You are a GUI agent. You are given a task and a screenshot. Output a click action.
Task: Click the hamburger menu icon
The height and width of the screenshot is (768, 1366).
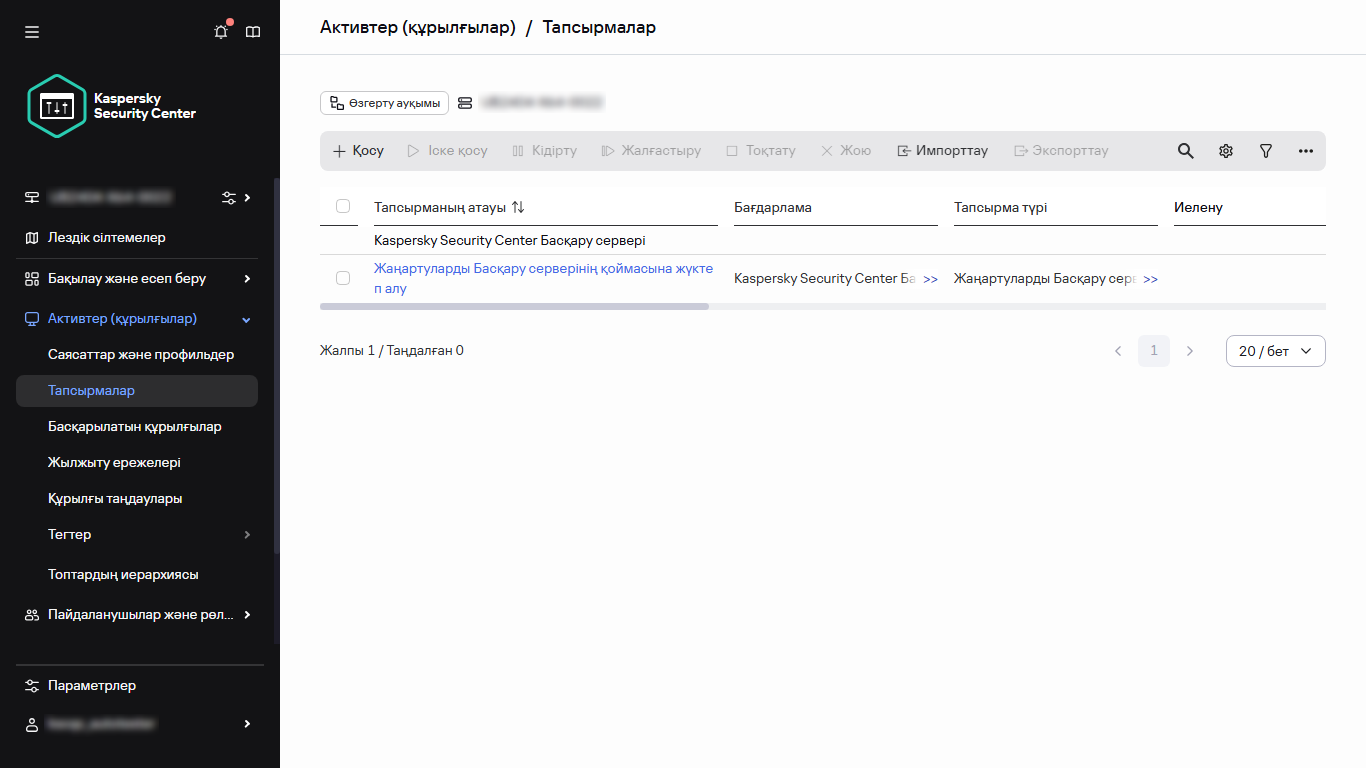(x=31, y=31)
